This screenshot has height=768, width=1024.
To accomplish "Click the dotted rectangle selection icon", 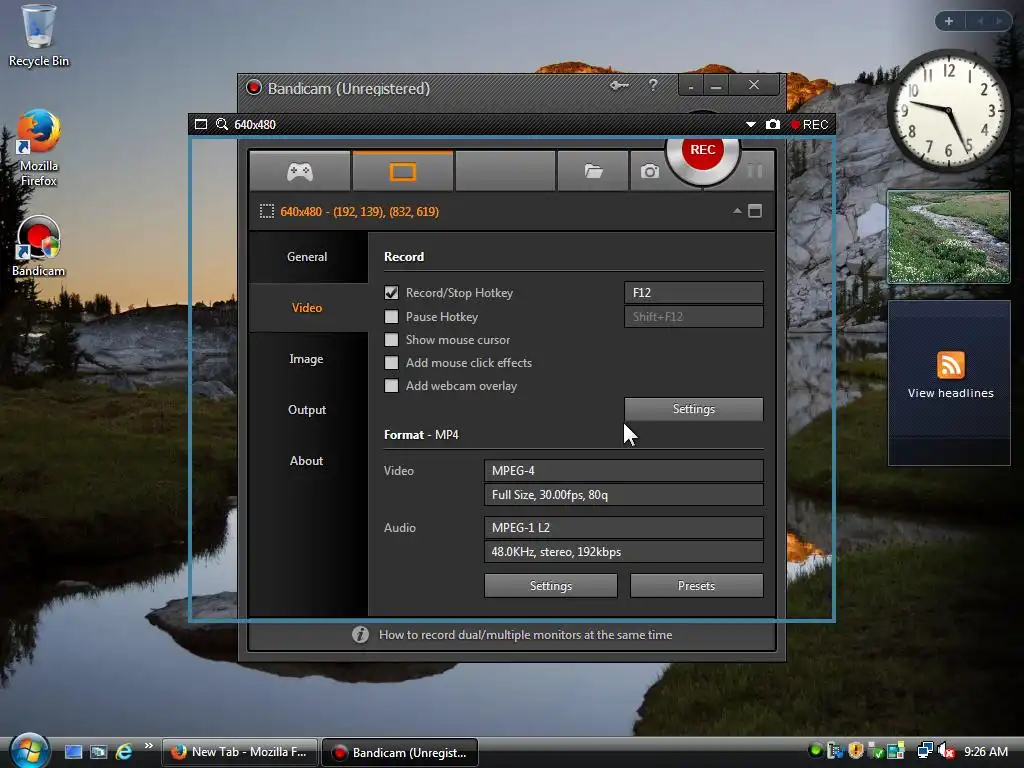I will [x=266, y=211].
